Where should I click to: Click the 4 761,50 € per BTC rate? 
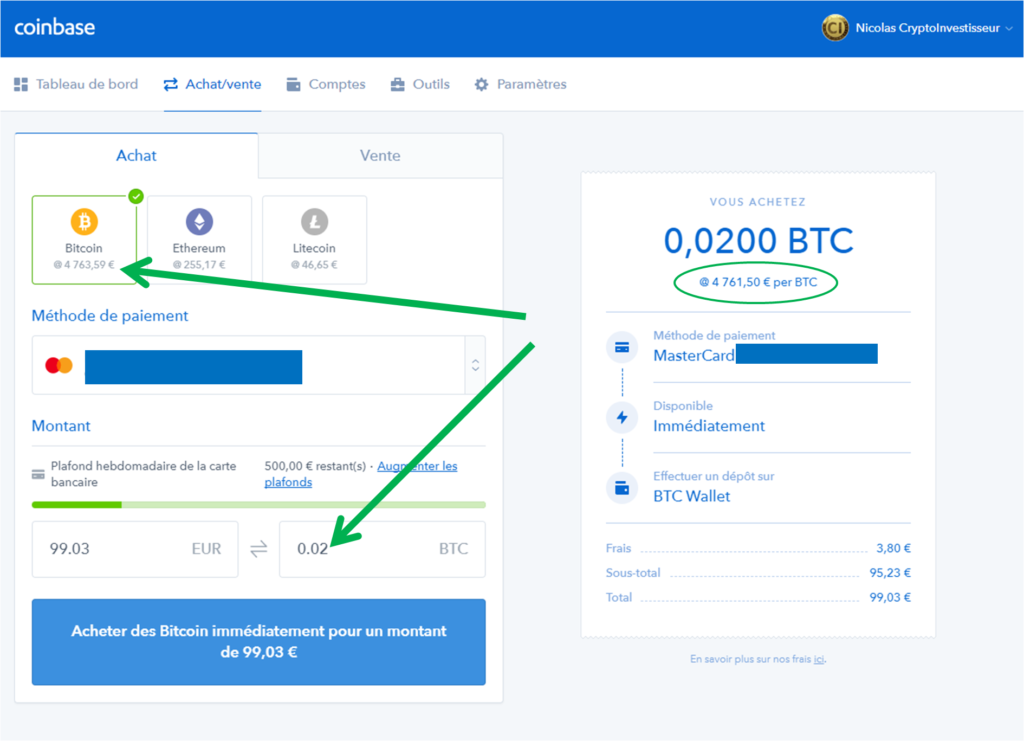pyautogui.click(x=758, y=282)
